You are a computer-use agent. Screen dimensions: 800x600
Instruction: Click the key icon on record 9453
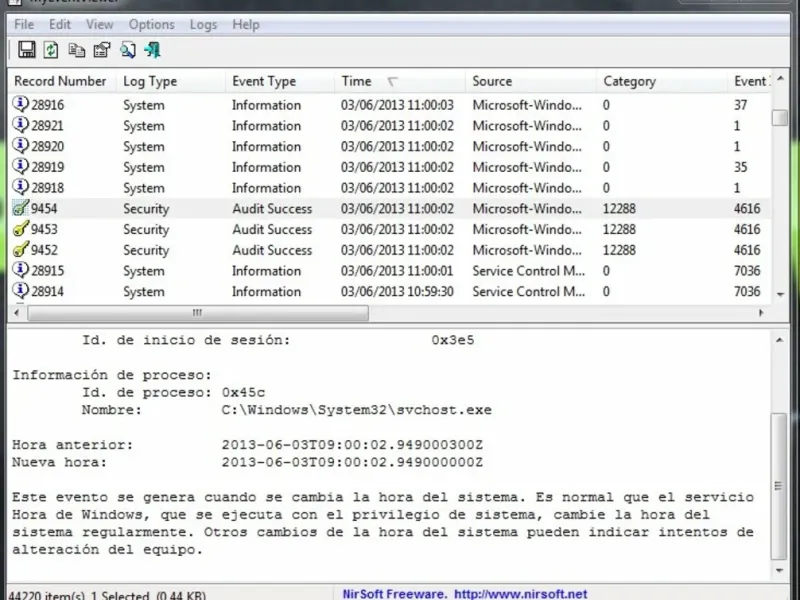(x=20, y=229)
